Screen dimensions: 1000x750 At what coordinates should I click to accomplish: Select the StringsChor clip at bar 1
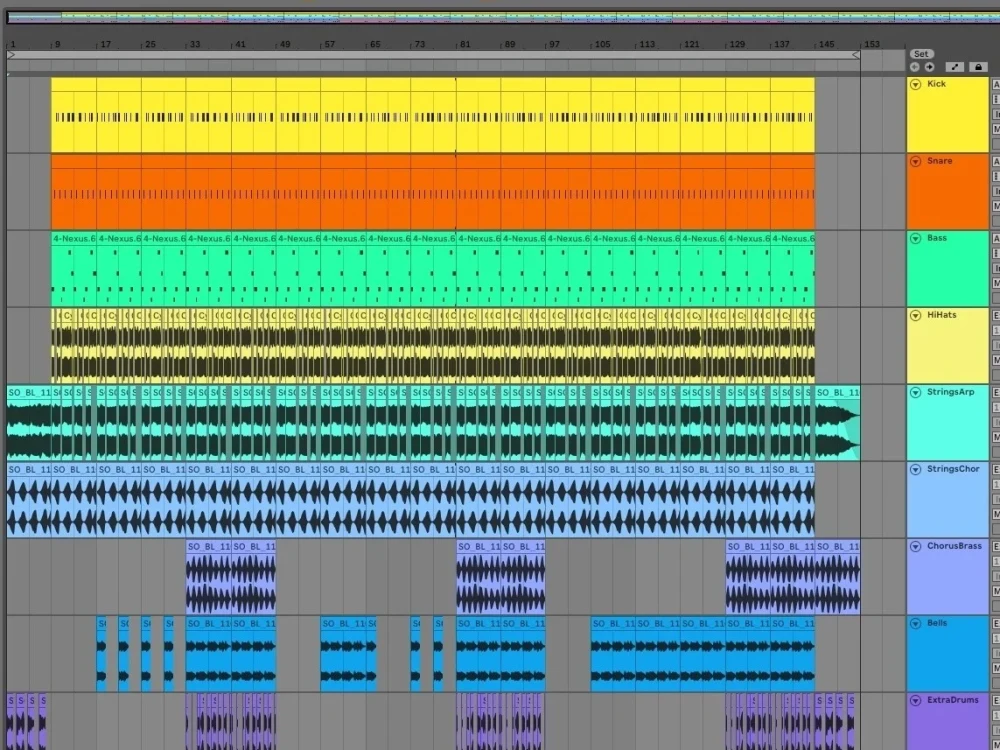tap(29, 500)
